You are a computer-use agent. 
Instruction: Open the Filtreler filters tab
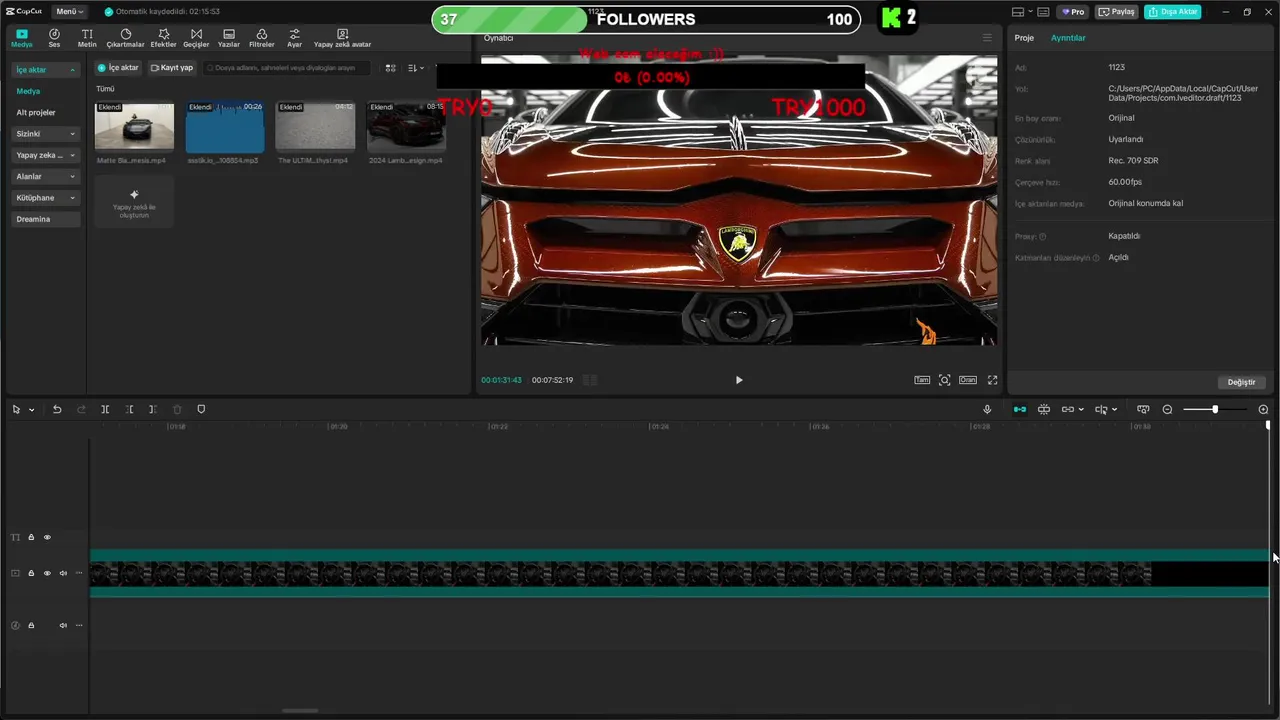(x=261, y=38)
